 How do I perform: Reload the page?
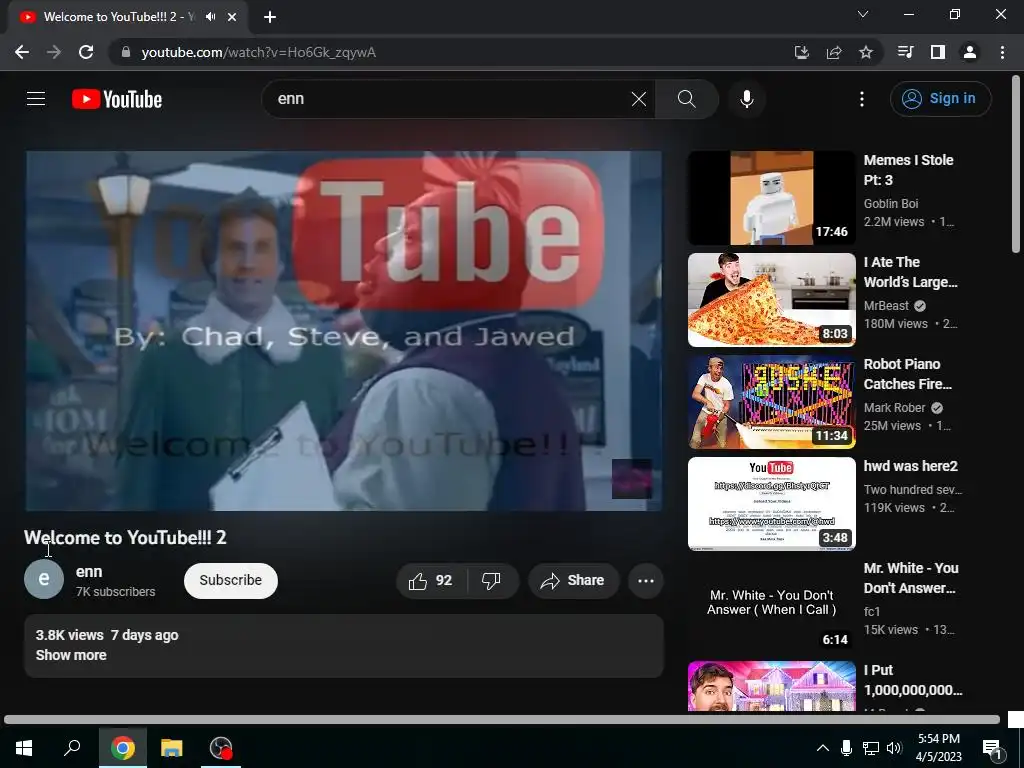click(x=86, y=52)
